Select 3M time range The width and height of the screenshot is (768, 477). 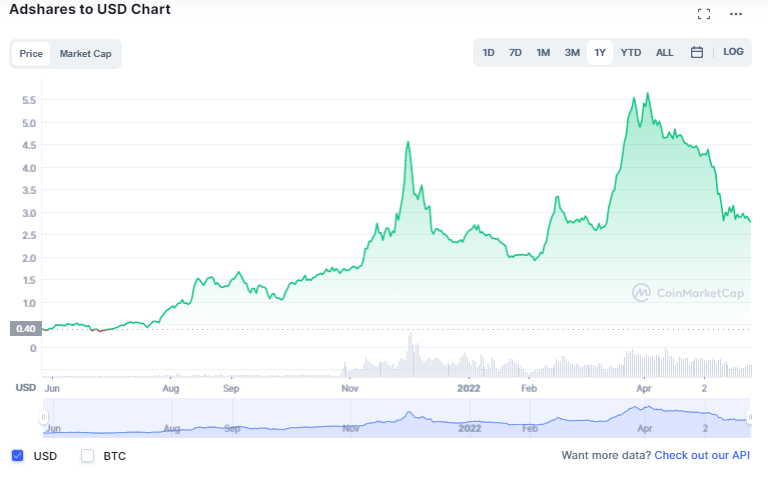click(x=572, y=52)
